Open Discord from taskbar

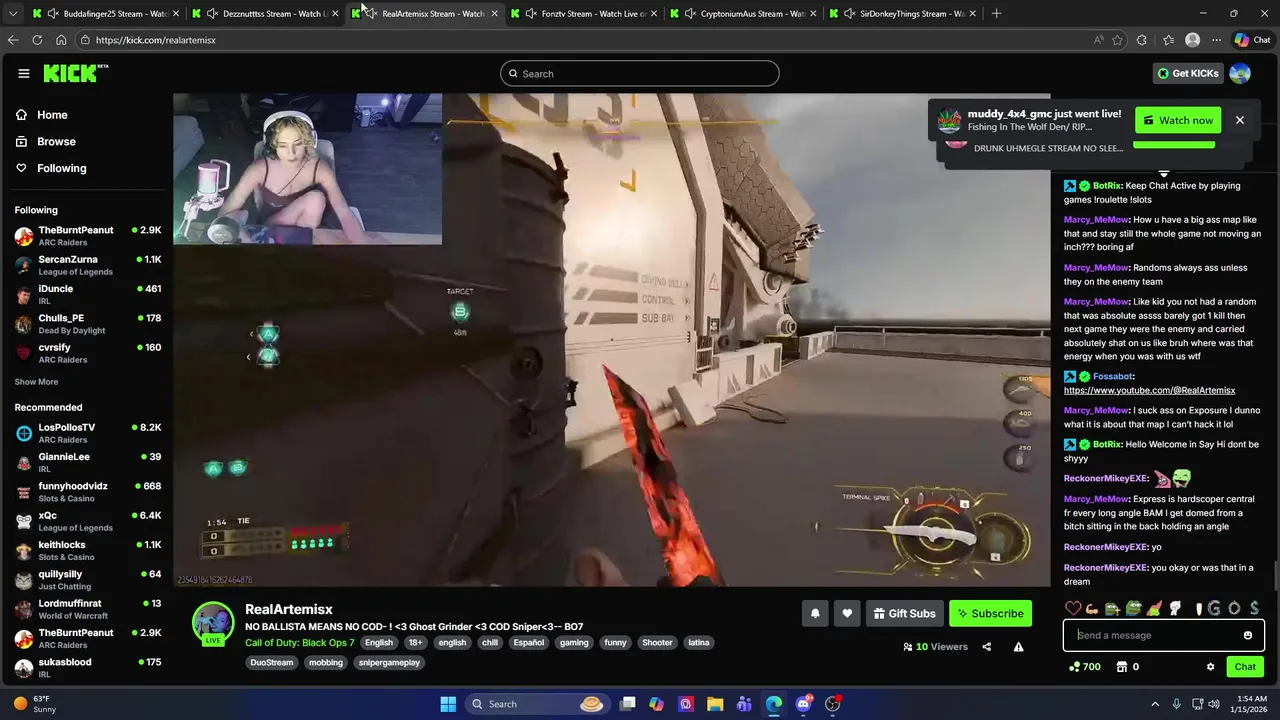coord(803,704)
